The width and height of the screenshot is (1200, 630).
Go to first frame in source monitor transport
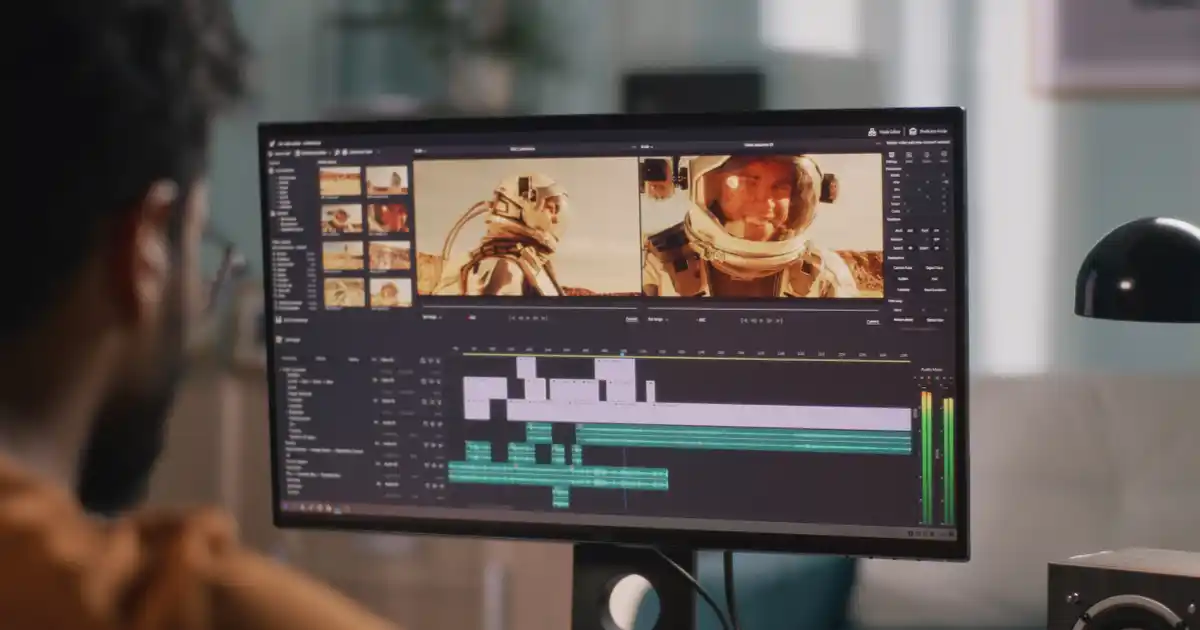click(512, 318)
